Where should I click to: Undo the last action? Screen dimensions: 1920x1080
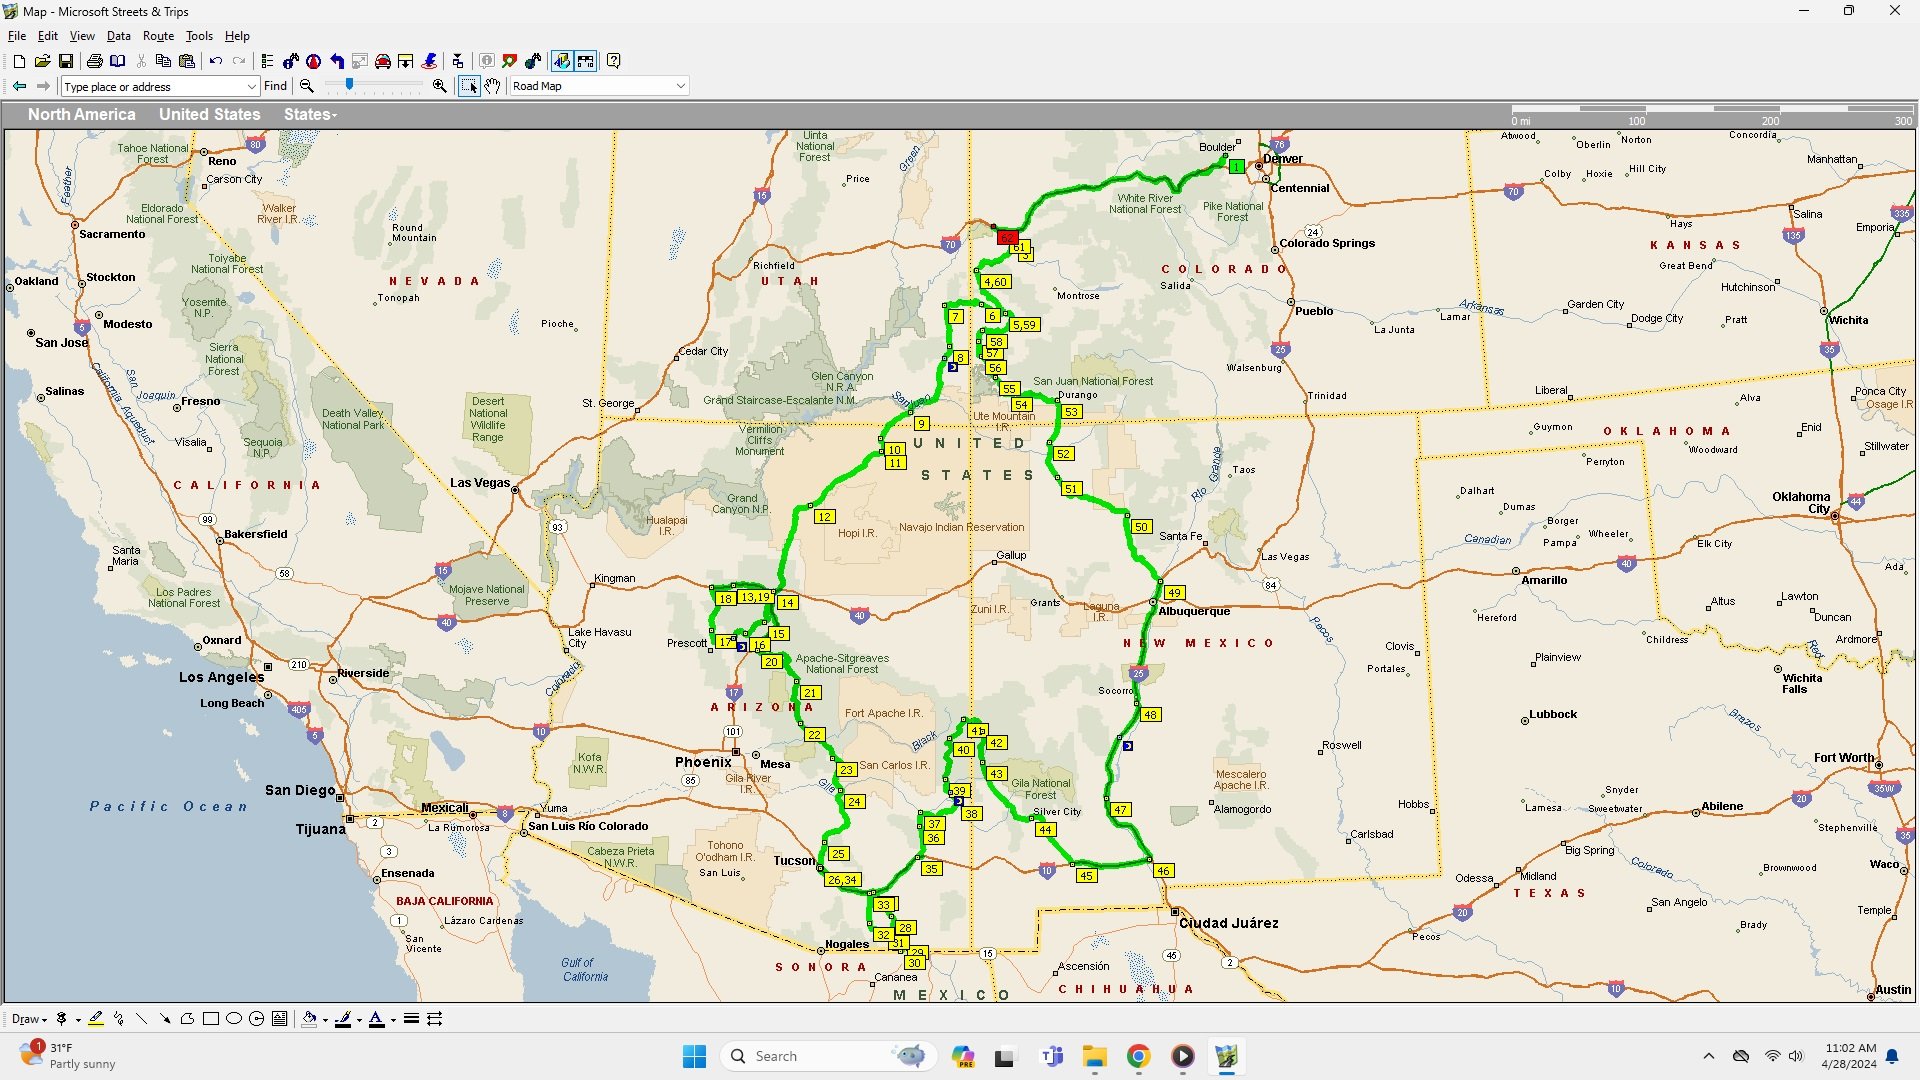pos(215,61)
